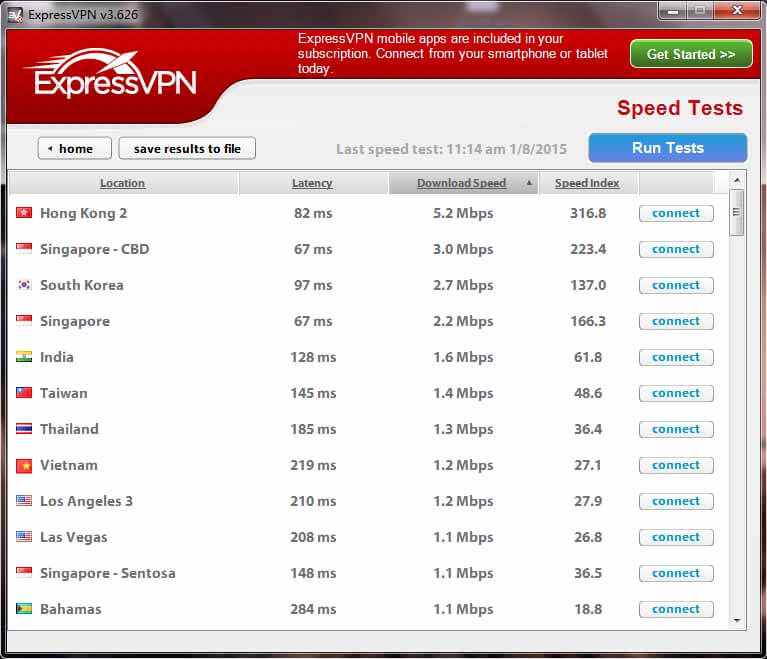Connect to Singapore - Sentosa

tap(676, 573)
